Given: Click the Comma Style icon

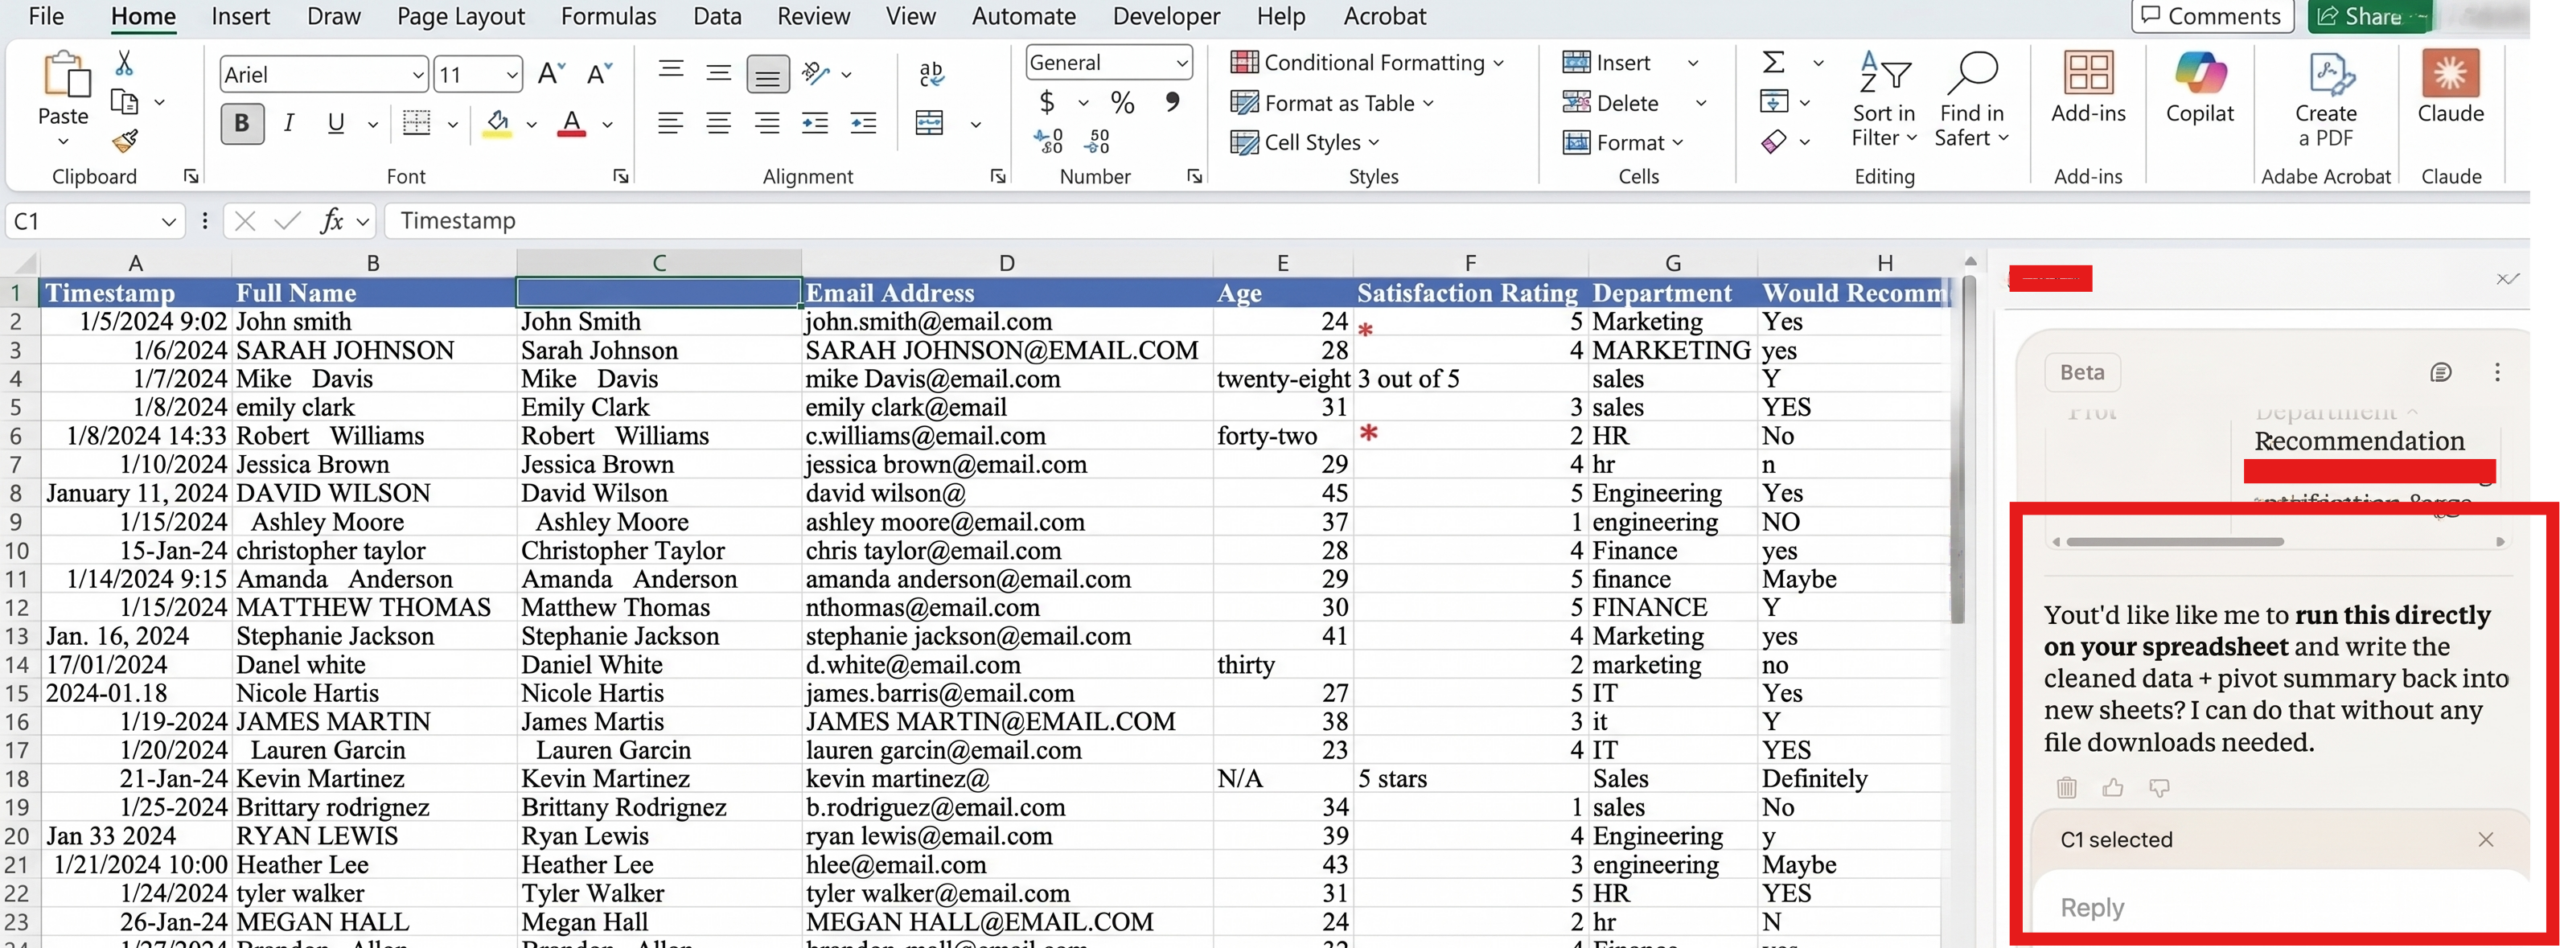Looking at the screenshot, I should point(1172,102).
